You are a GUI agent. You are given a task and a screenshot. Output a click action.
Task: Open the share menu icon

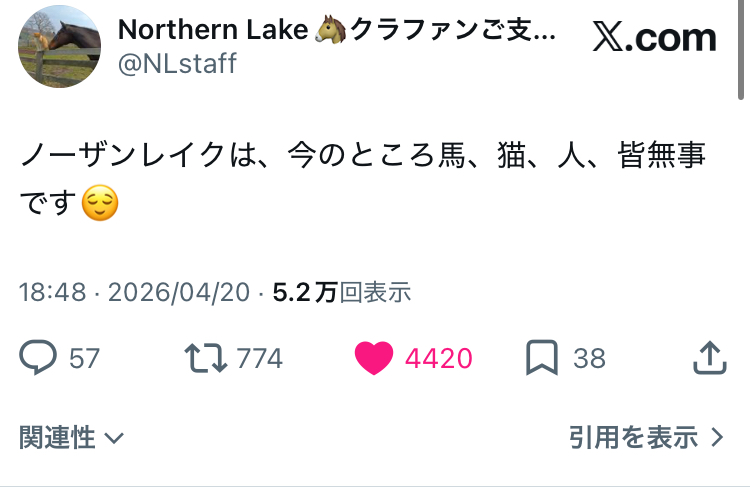point(708,357)
